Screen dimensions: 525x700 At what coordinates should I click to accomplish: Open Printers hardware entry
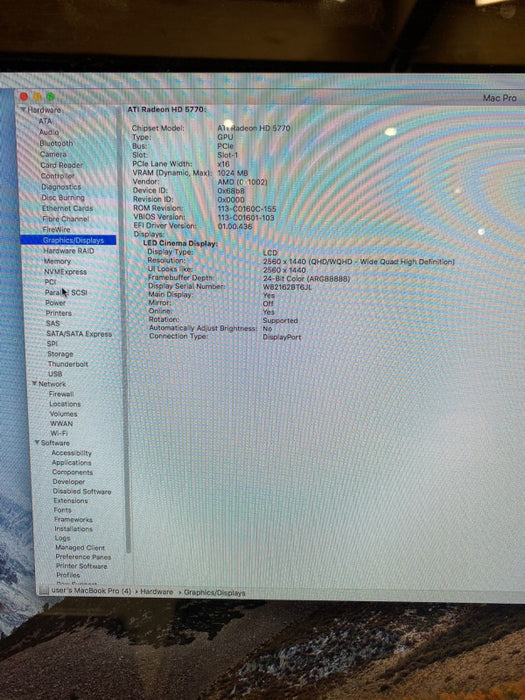coord(58,313)
